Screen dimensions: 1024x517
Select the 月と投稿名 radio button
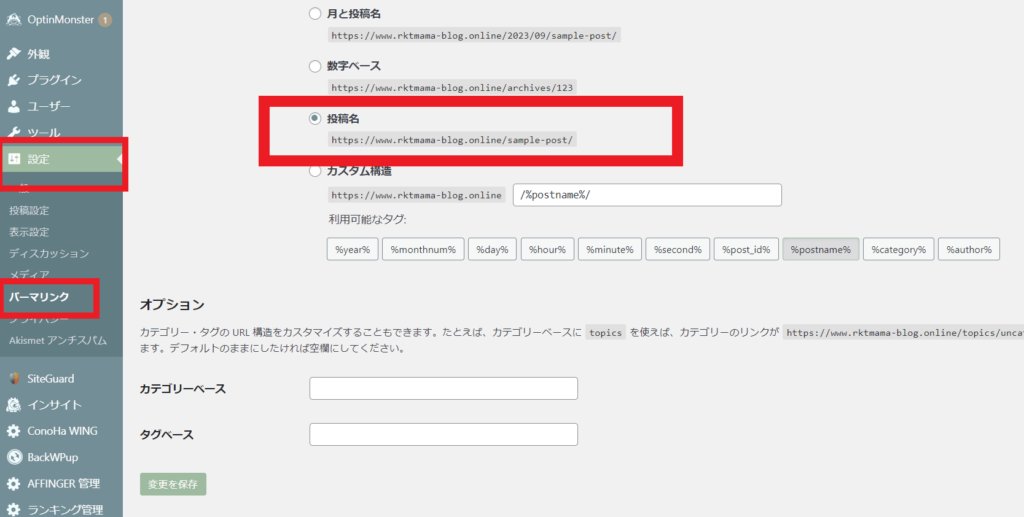315,14
